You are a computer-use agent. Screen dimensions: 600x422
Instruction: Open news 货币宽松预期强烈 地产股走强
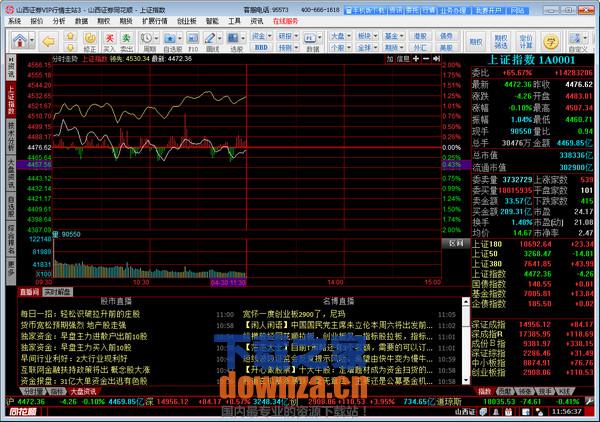point(73,325)
